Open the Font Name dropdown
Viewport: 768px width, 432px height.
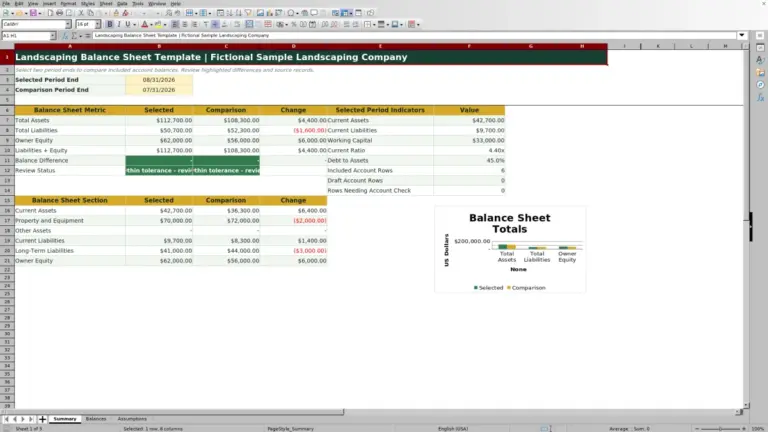tap(68, 24)
